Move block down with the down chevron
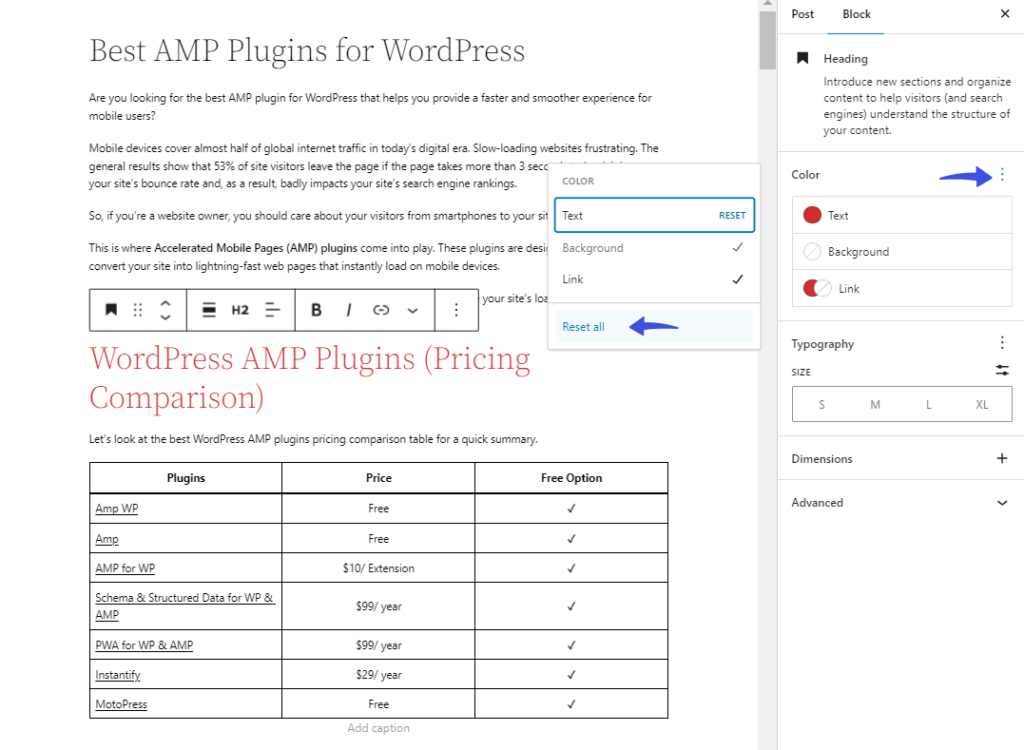The height and width of the screenshot is (750, 1024). tap(166, 316)
